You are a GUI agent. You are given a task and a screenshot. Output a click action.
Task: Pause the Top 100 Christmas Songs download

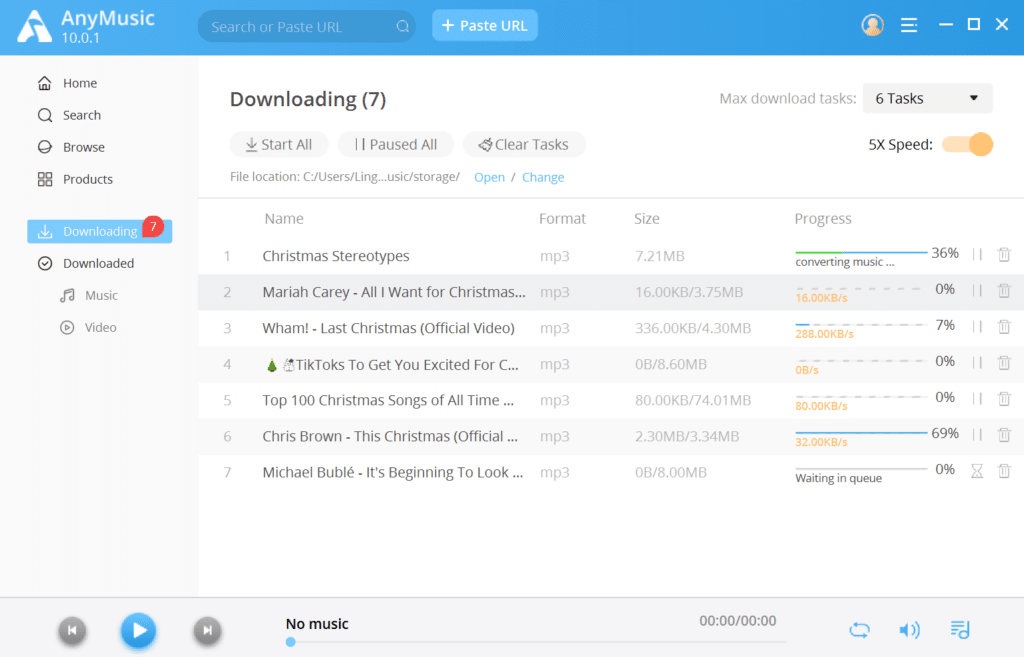tap(977, 398)
